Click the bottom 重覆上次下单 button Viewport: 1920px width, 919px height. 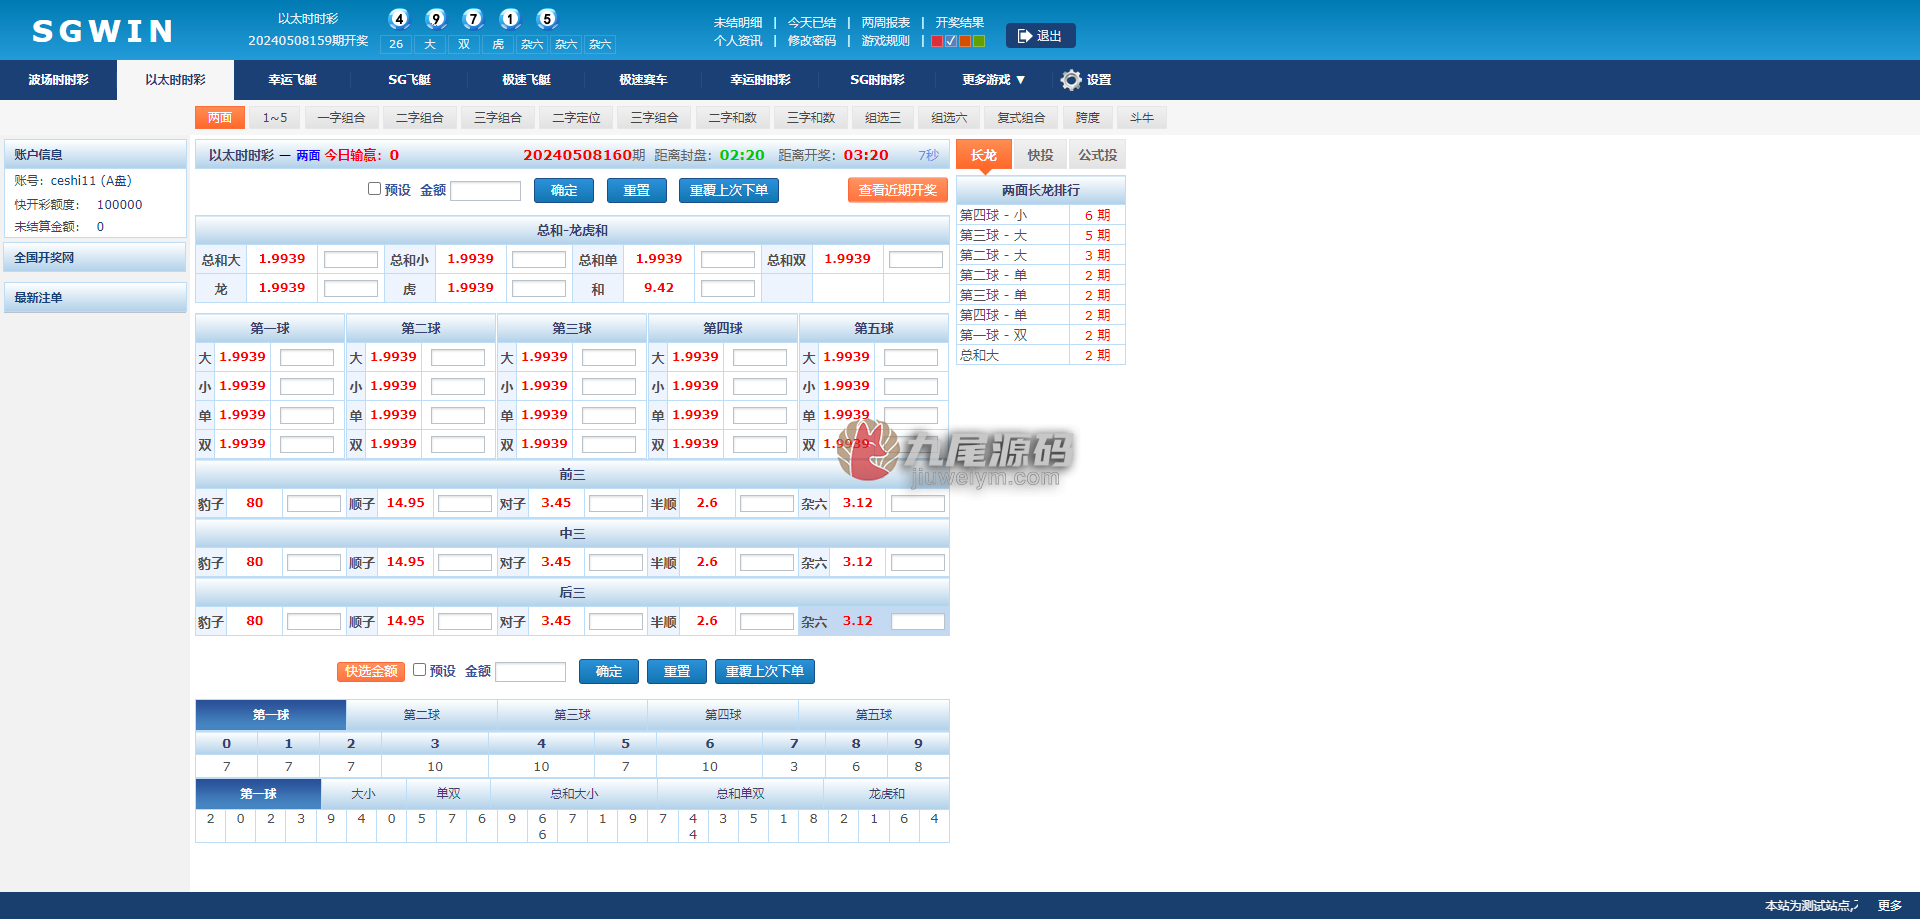point(765,671)
